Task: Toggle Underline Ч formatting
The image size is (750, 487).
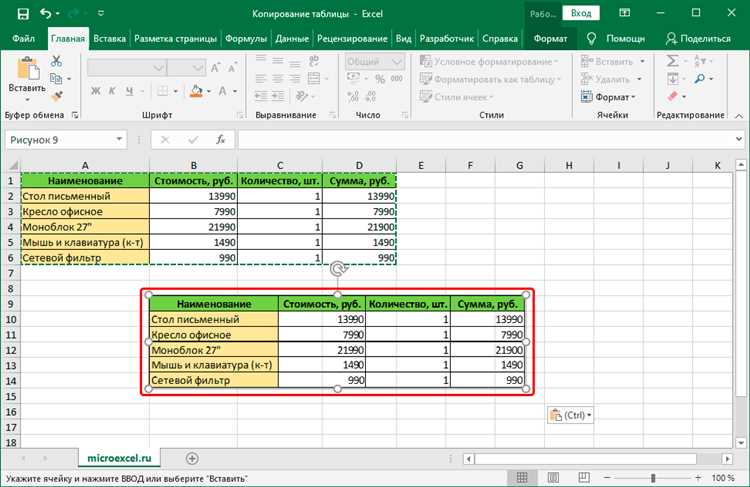Action: (129, 91)
